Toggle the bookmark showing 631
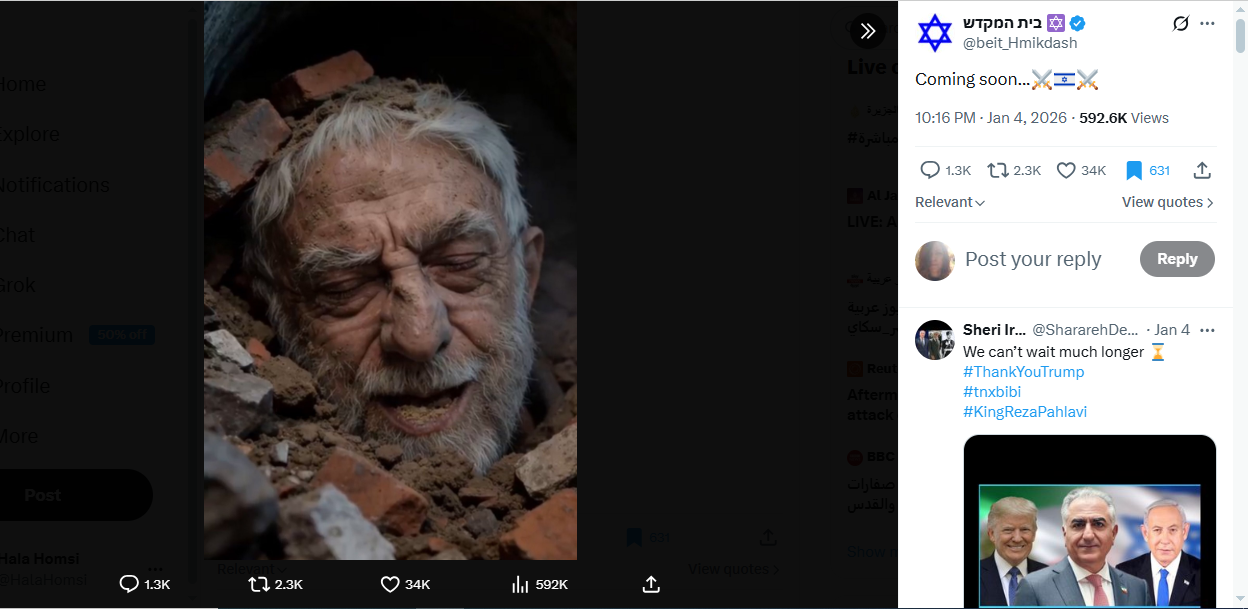 (x=1134, y=170)
